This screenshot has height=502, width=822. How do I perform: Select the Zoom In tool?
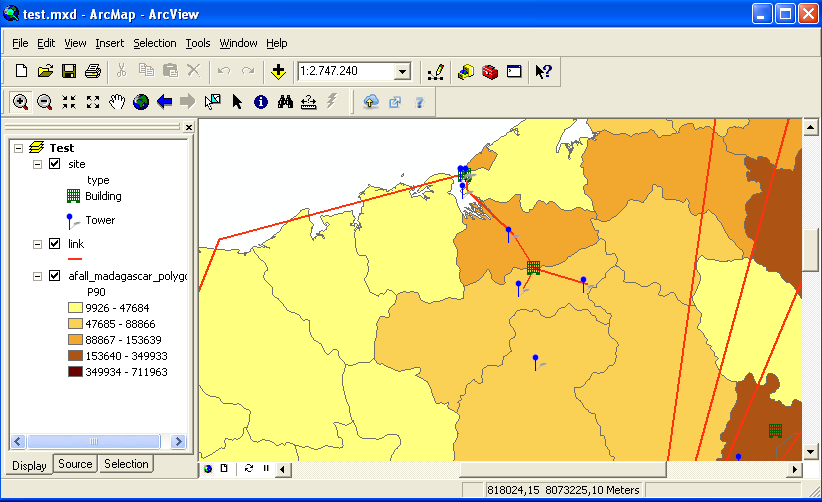pos(21,102)
